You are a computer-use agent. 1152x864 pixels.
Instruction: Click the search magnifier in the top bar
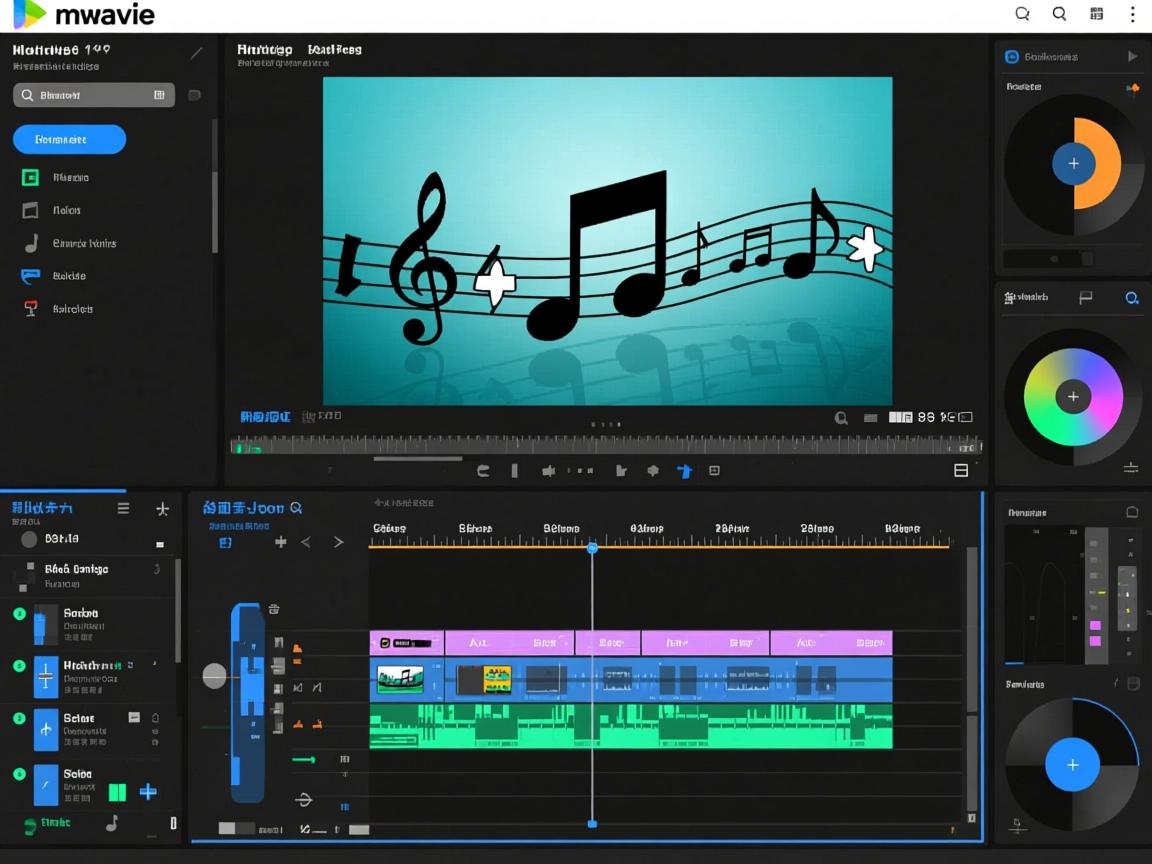pyautogui.click(x=1059, y=14)
